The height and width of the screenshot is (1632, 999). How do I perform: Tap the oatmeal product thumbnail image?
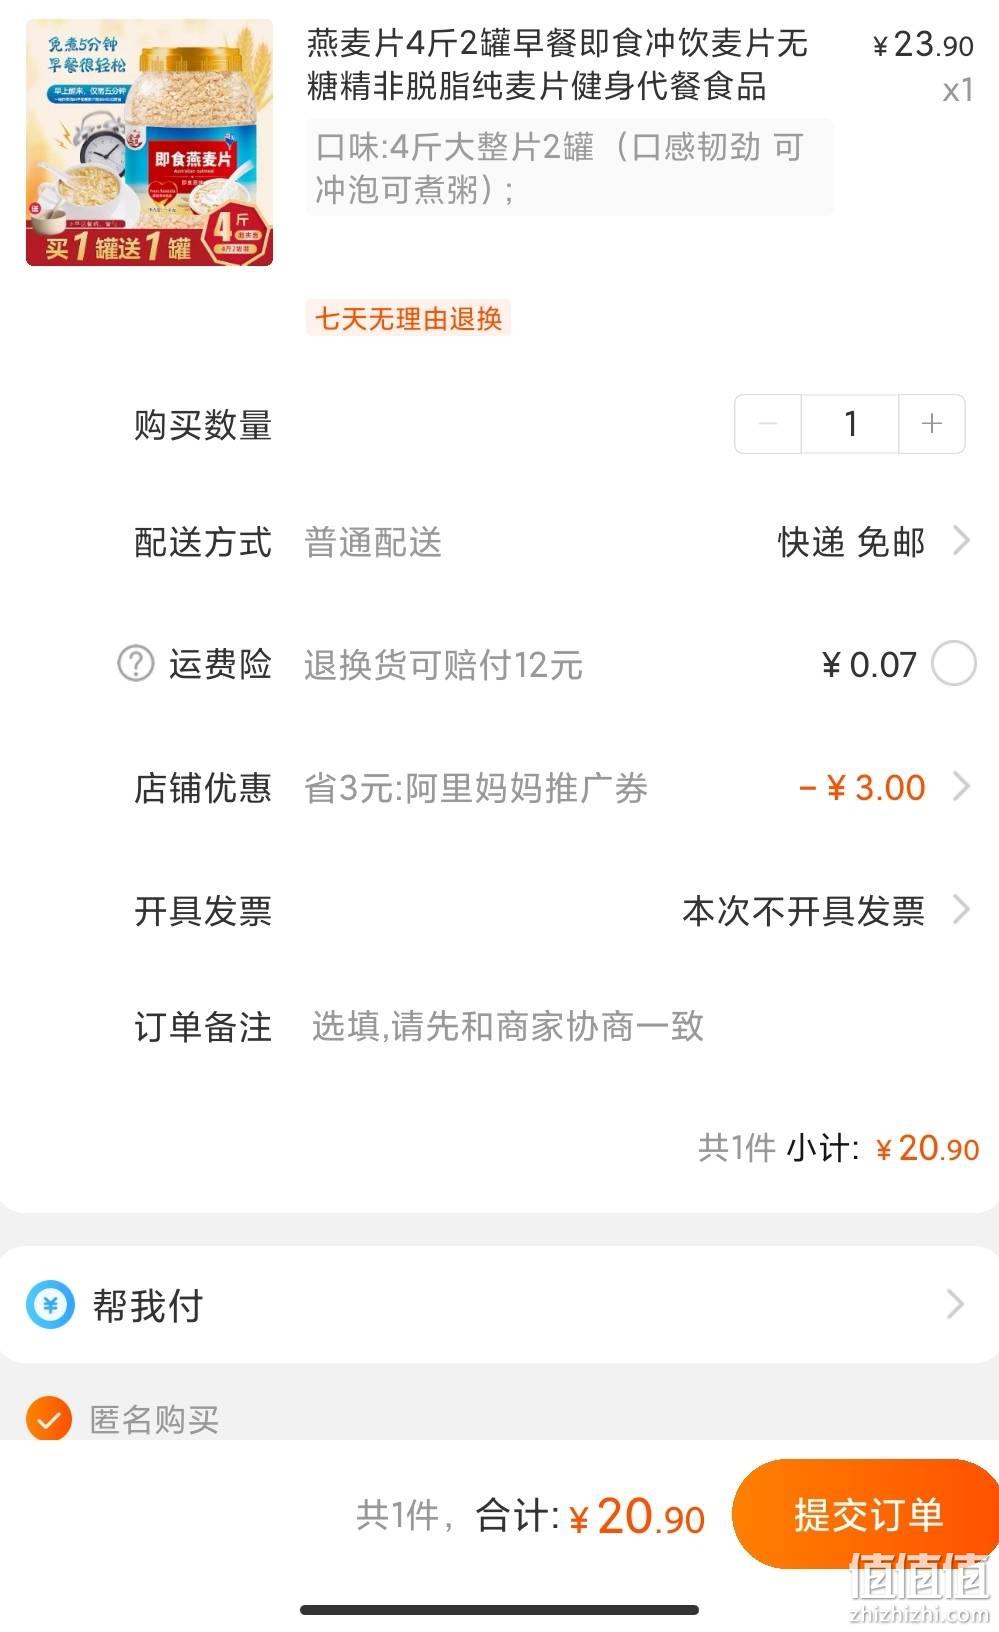pos(149,142)
